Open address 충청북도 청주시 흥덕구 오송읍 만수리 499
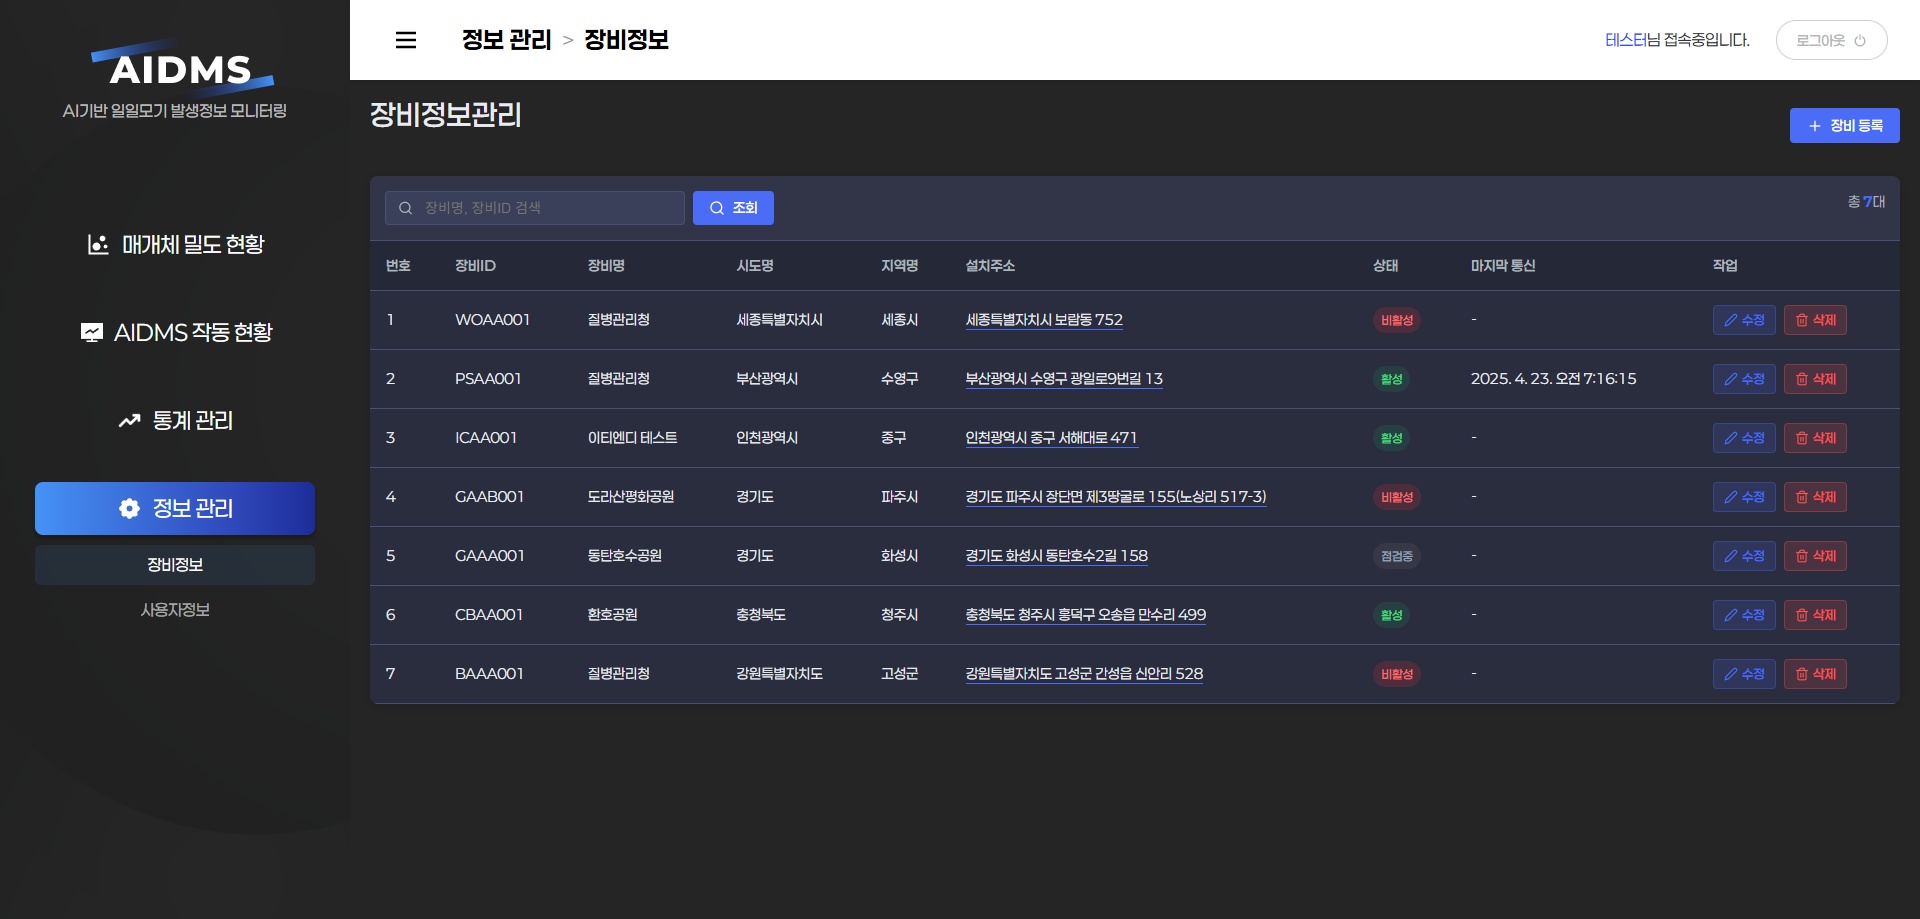Viewport: 1920px width, 919px height. click(x=1085, y=615)
